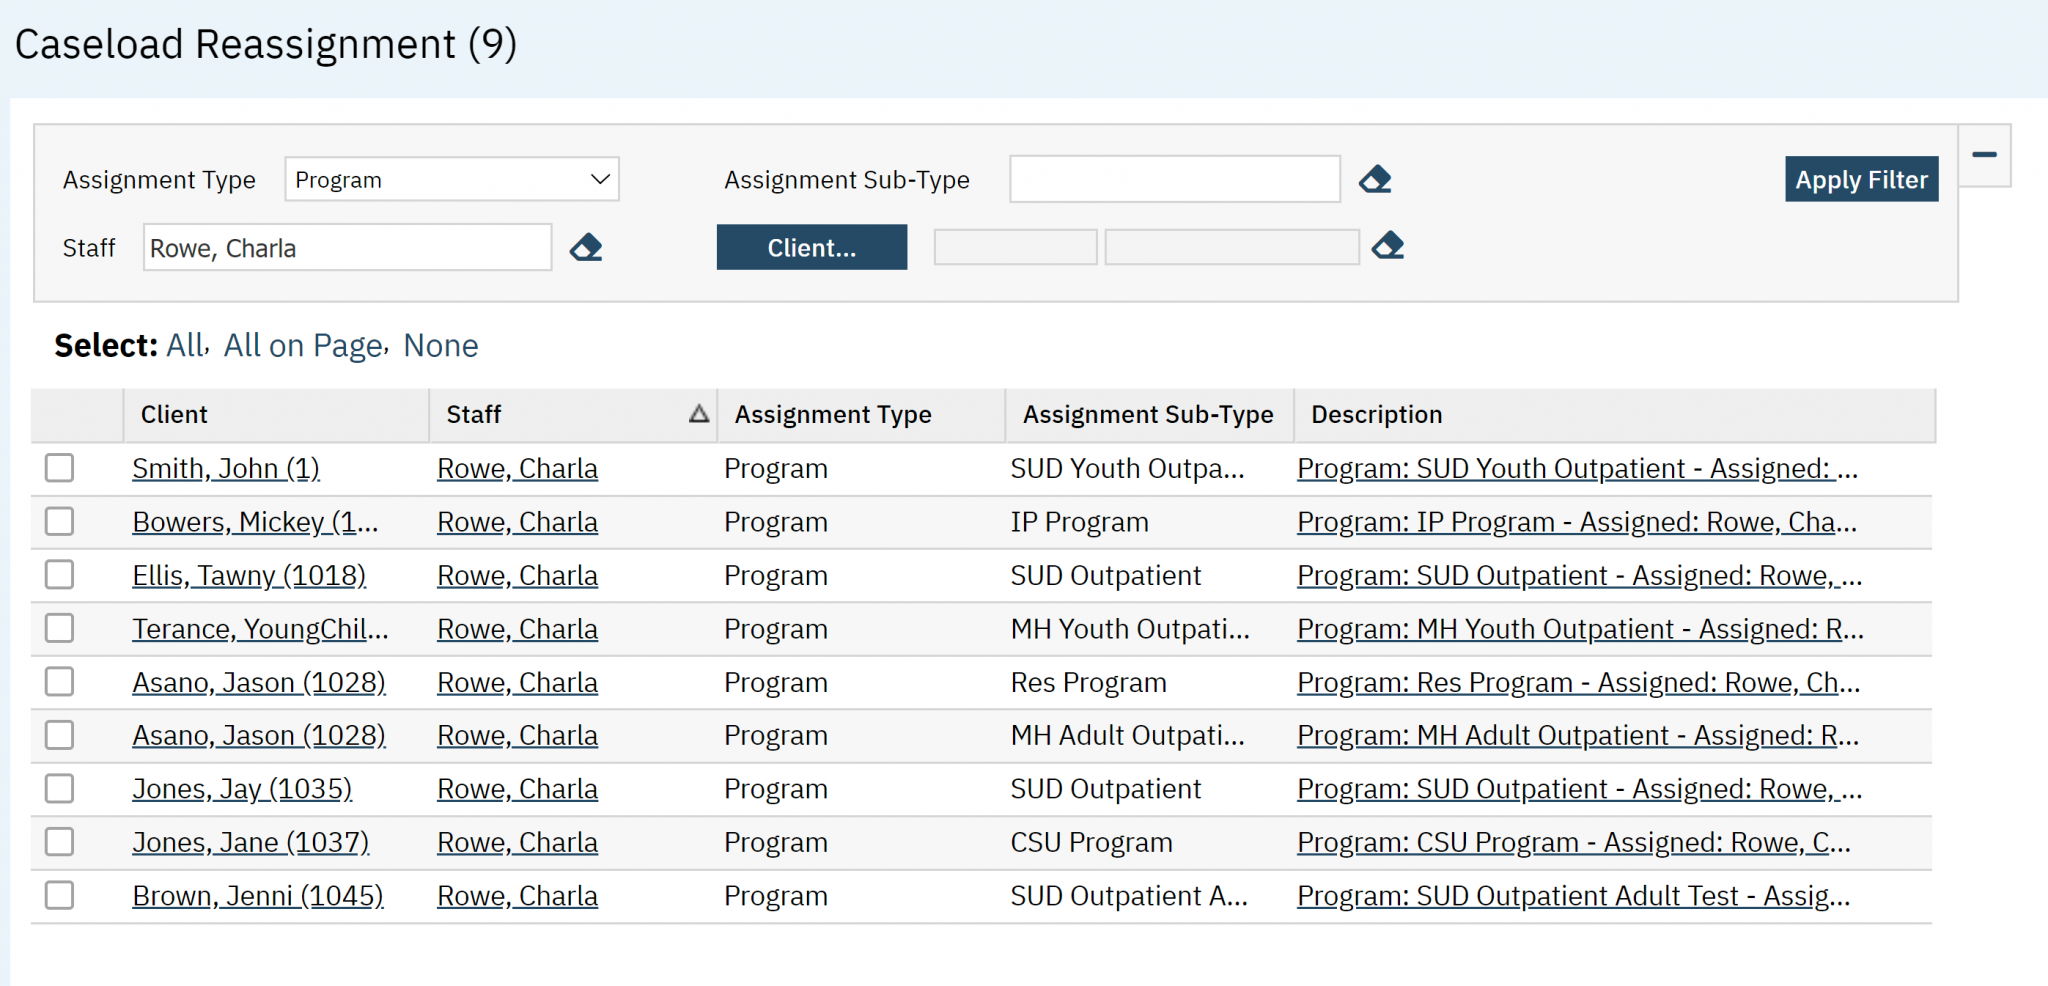
Task: Click the Client column header
Action: coord(173,413)
